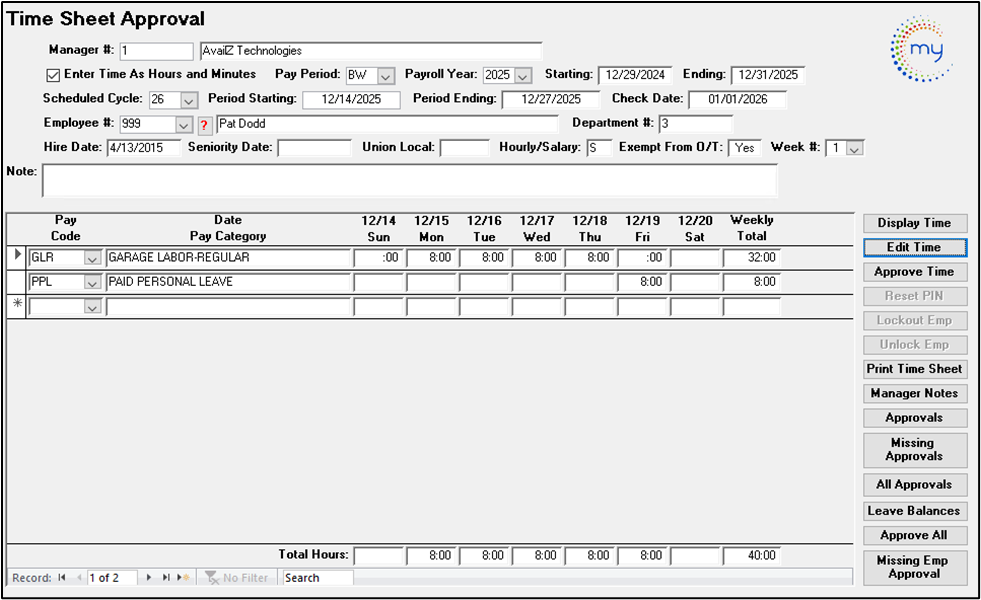The width and height of the screenshot is (981, 600).
Task: Click inside the Note text field
Action: (x=409, y=181)
